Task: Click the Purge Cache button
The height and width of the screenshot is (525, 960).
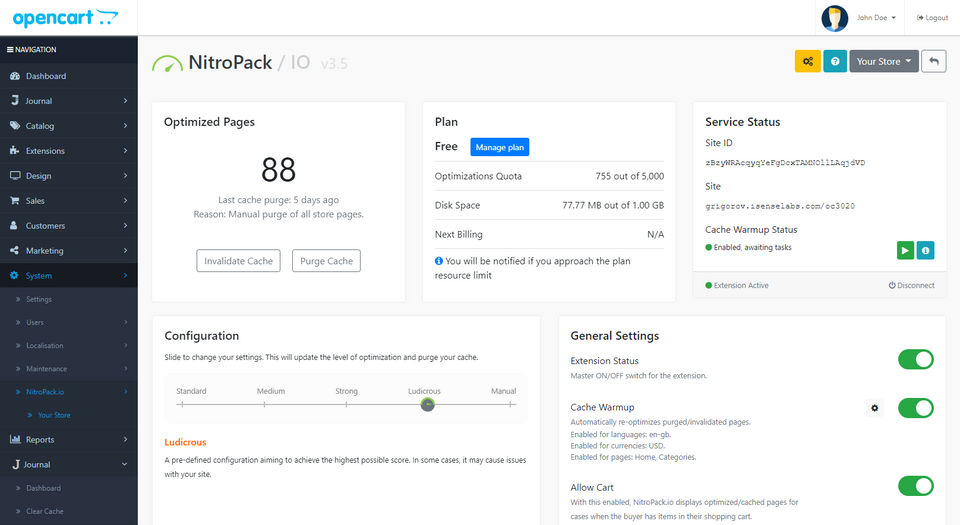Action: [326, 261]
